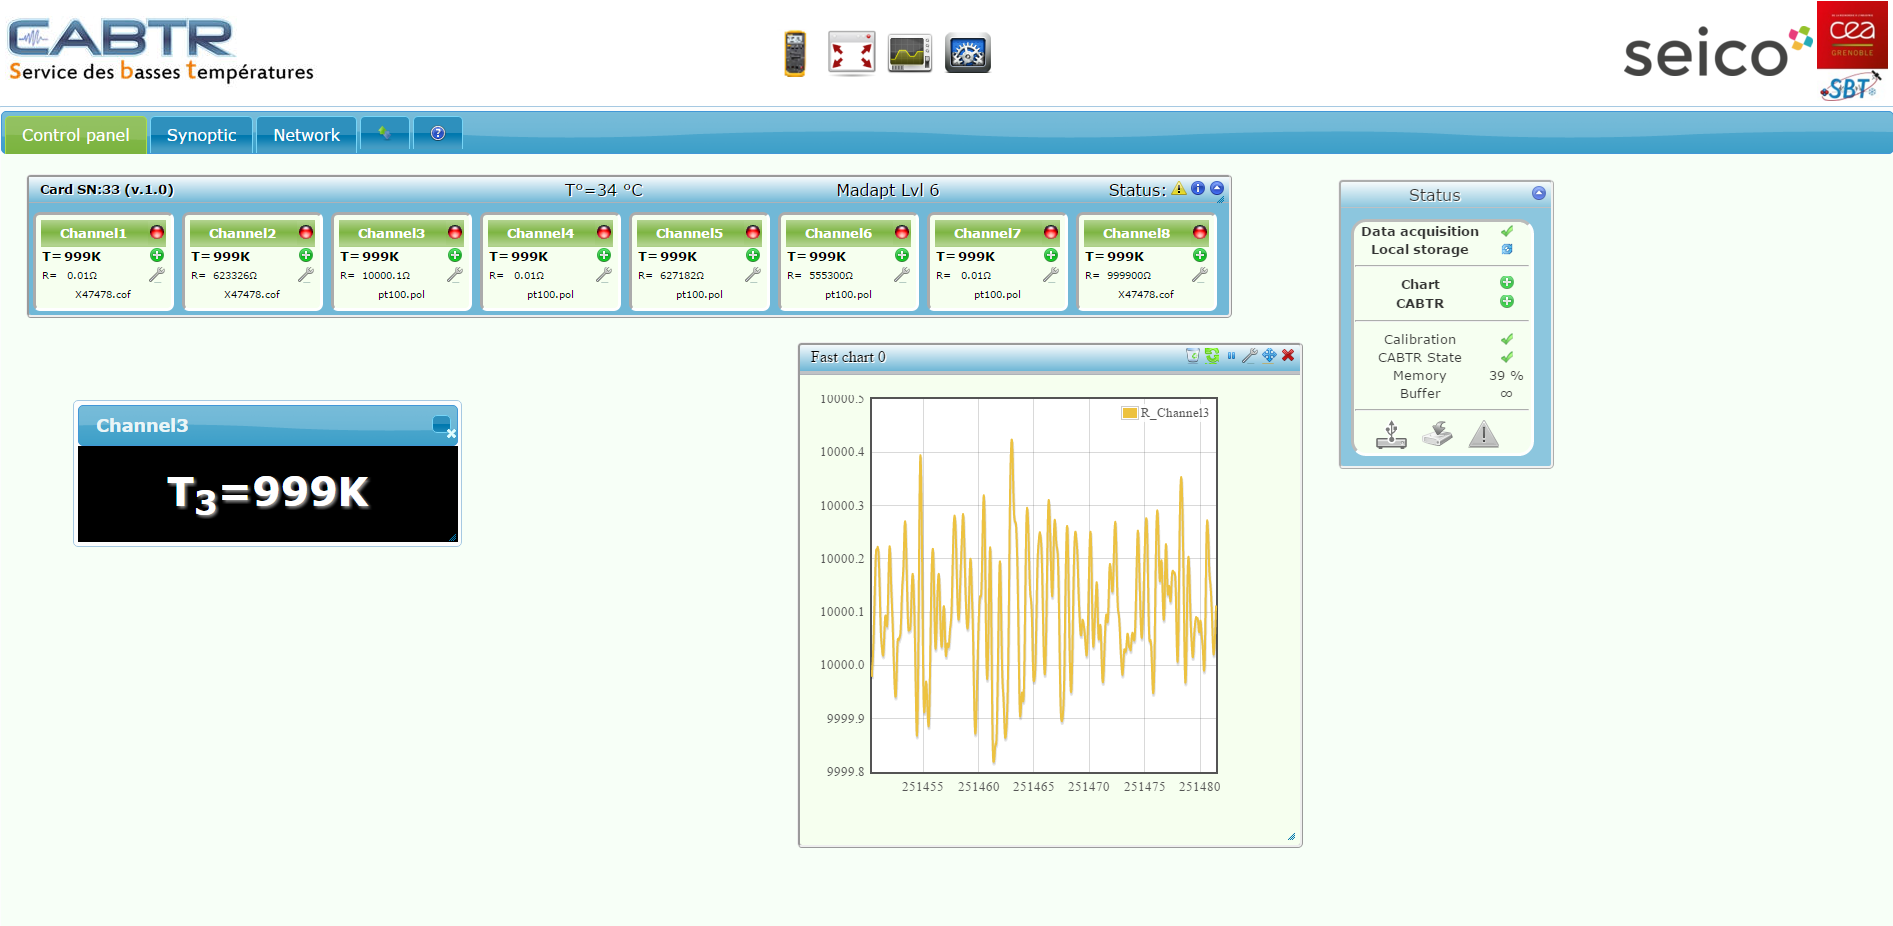The image size is (1893, 926).
Task: Click the fullscreen expand arrows icon
Action: tap(852, 53)
